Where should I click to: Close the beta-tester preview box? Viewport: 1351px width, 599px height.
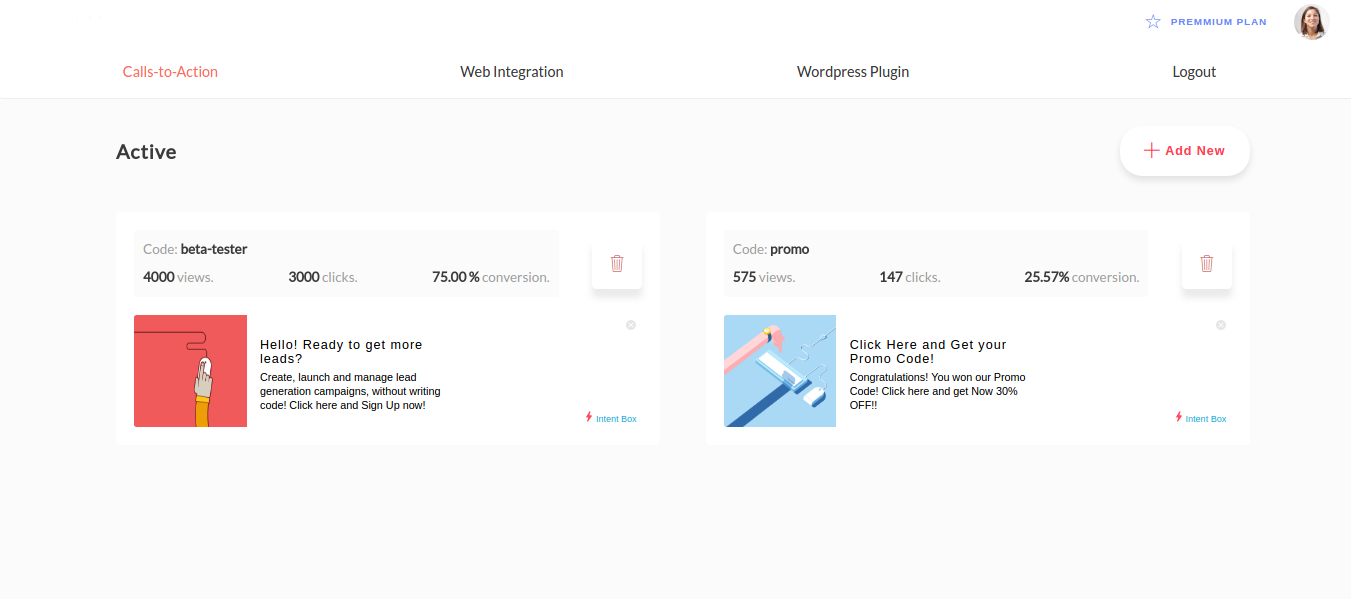pyautogui.click(x=631, y=325)
